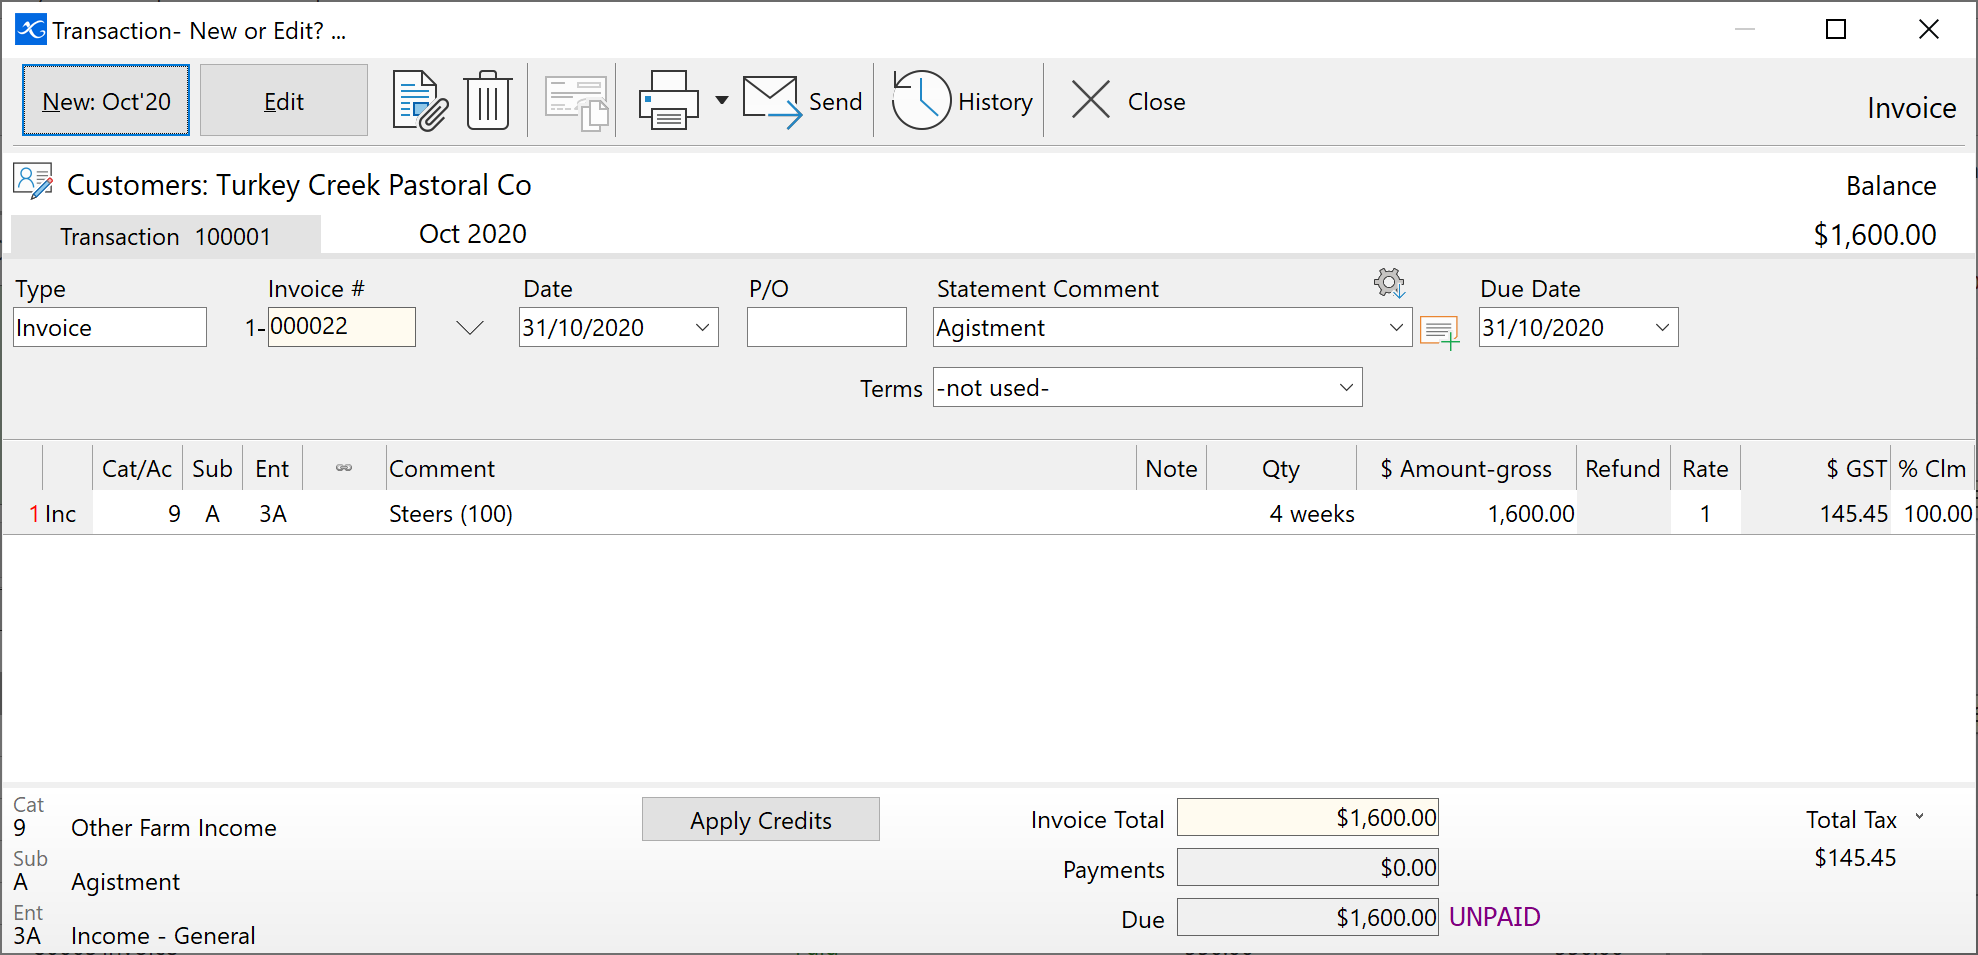Image resolution: width=1978 pixels, height=955 pixels.
Task: Click the printer icon
Action: (x=668, y=101)
